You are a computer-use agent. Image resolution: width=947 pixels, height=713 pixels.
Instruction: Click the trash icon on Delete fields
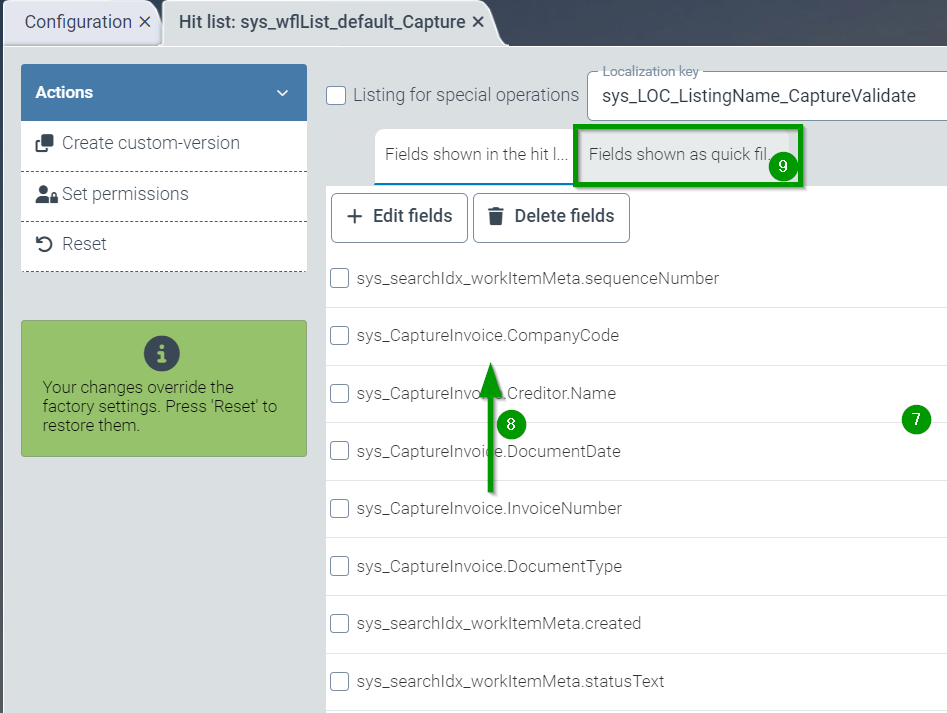495,216
